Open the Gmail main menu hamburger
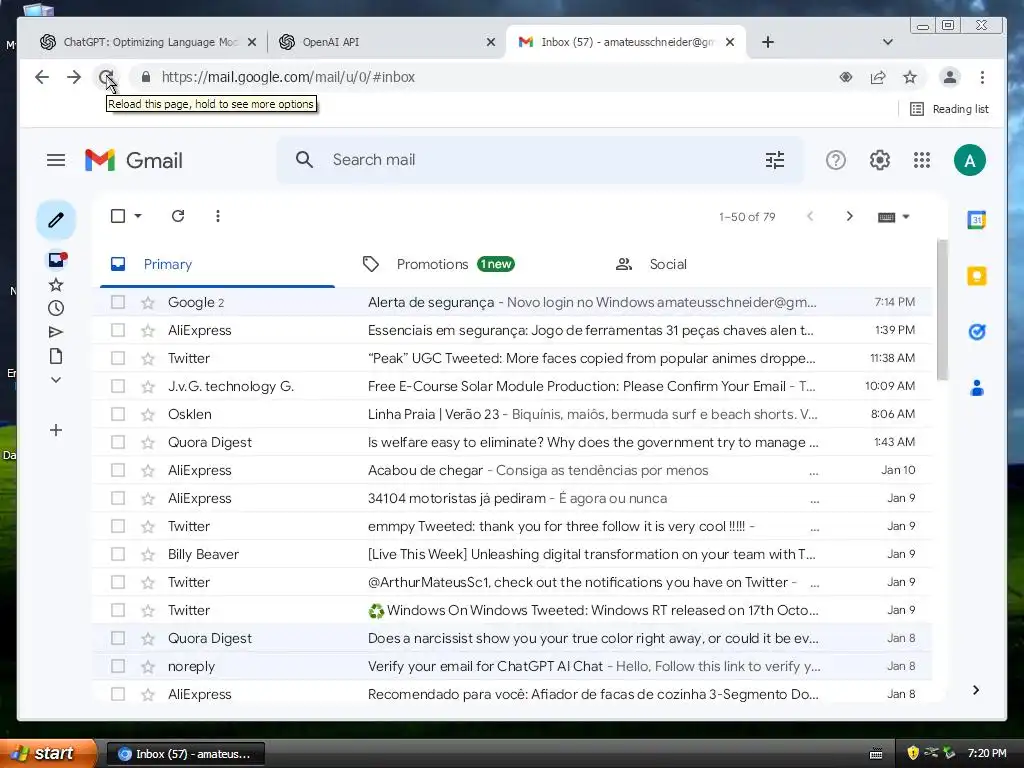This screenshot has height=768, width=1024. [x=56, y=160]
